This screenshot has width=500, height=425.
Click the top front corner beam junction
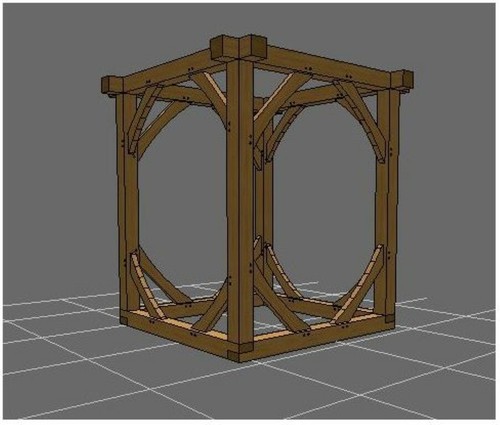pyautogui.click(x=239, y=49)
